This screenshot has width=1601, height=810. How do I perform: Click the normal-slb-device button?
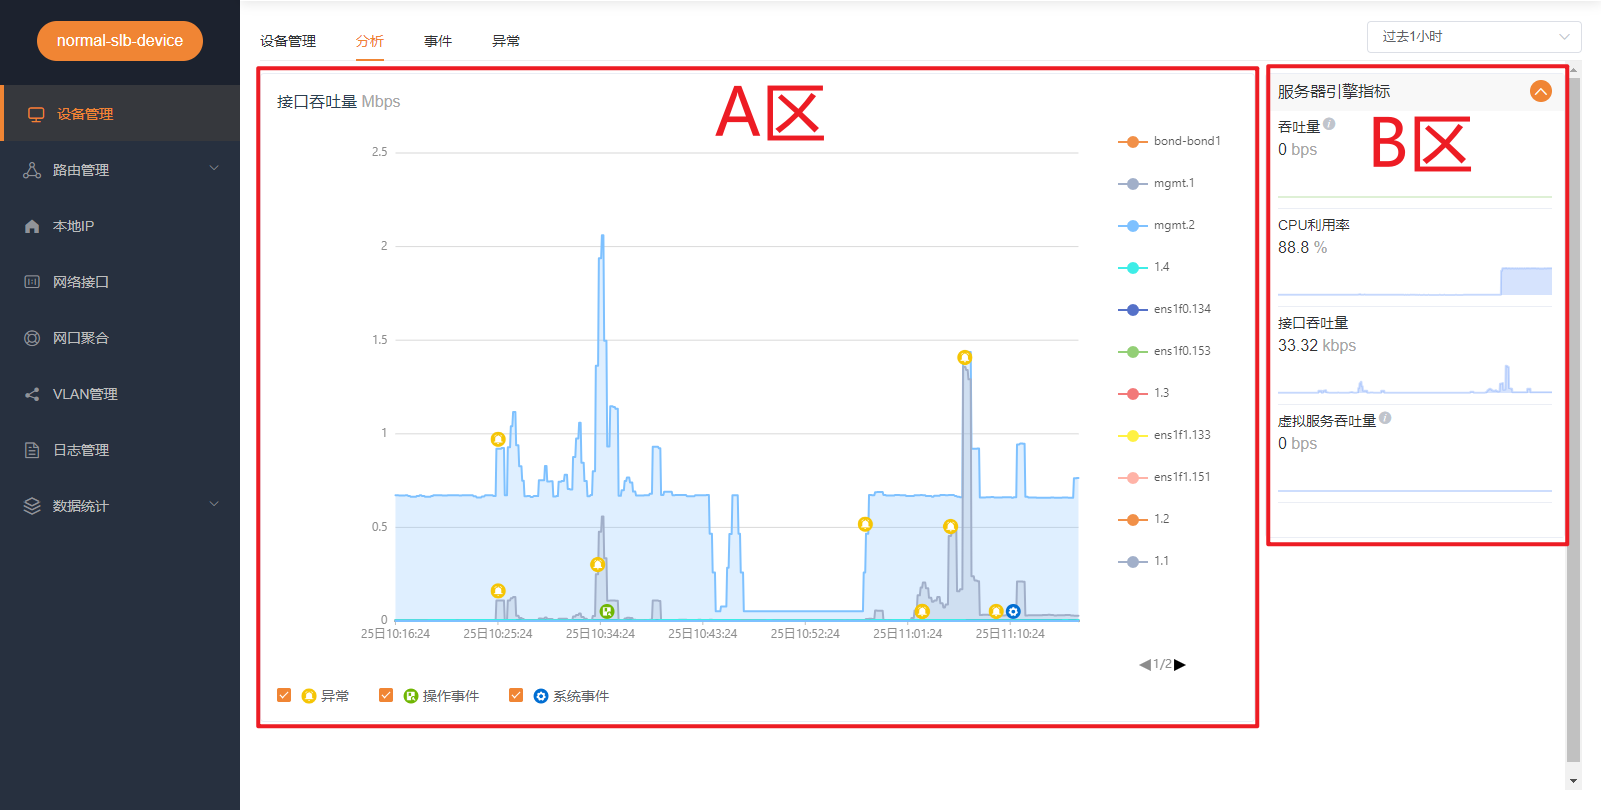120,41
